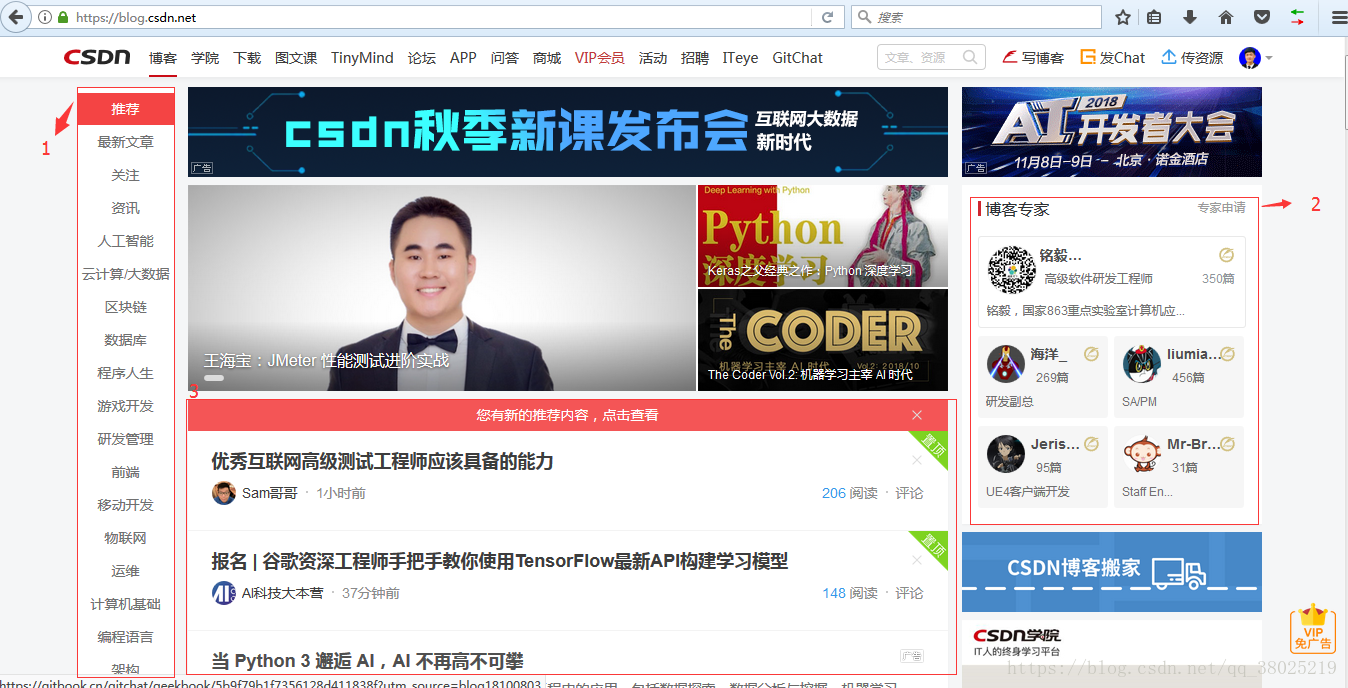This screenshot has width=1348, height=688.
Task: Click CSDN博客搬家 banner
Action: tap(1112, 572)
